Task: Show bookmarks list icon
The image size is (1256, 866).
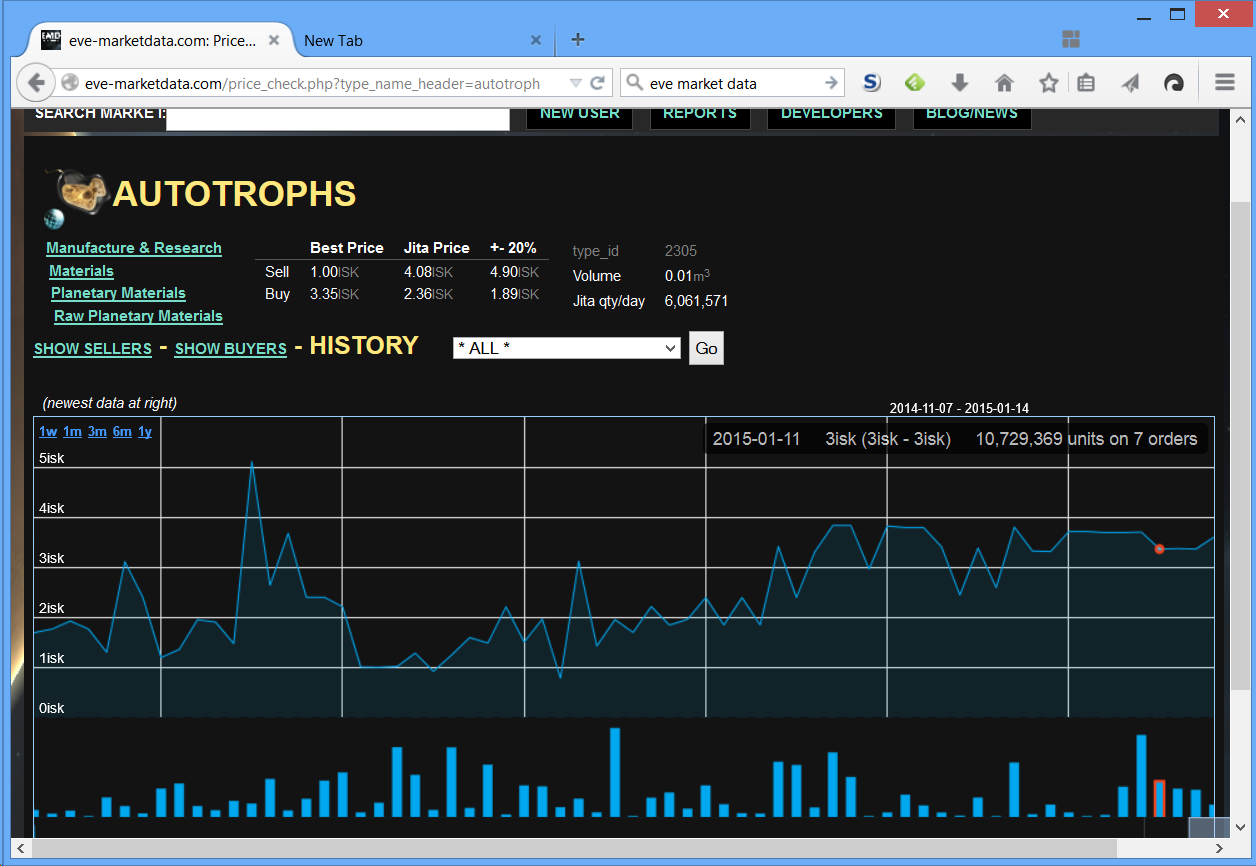Action: coord(1086,83)
